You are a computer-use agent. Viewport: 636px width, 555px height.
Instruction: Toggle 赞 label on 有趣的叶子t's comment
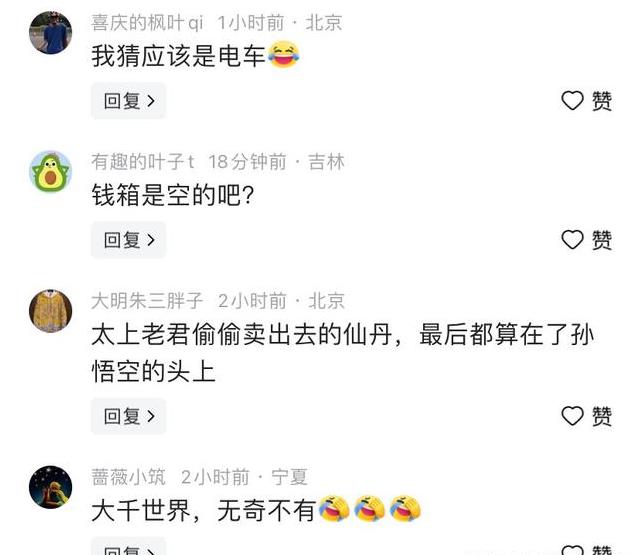(x=602, y=240)
